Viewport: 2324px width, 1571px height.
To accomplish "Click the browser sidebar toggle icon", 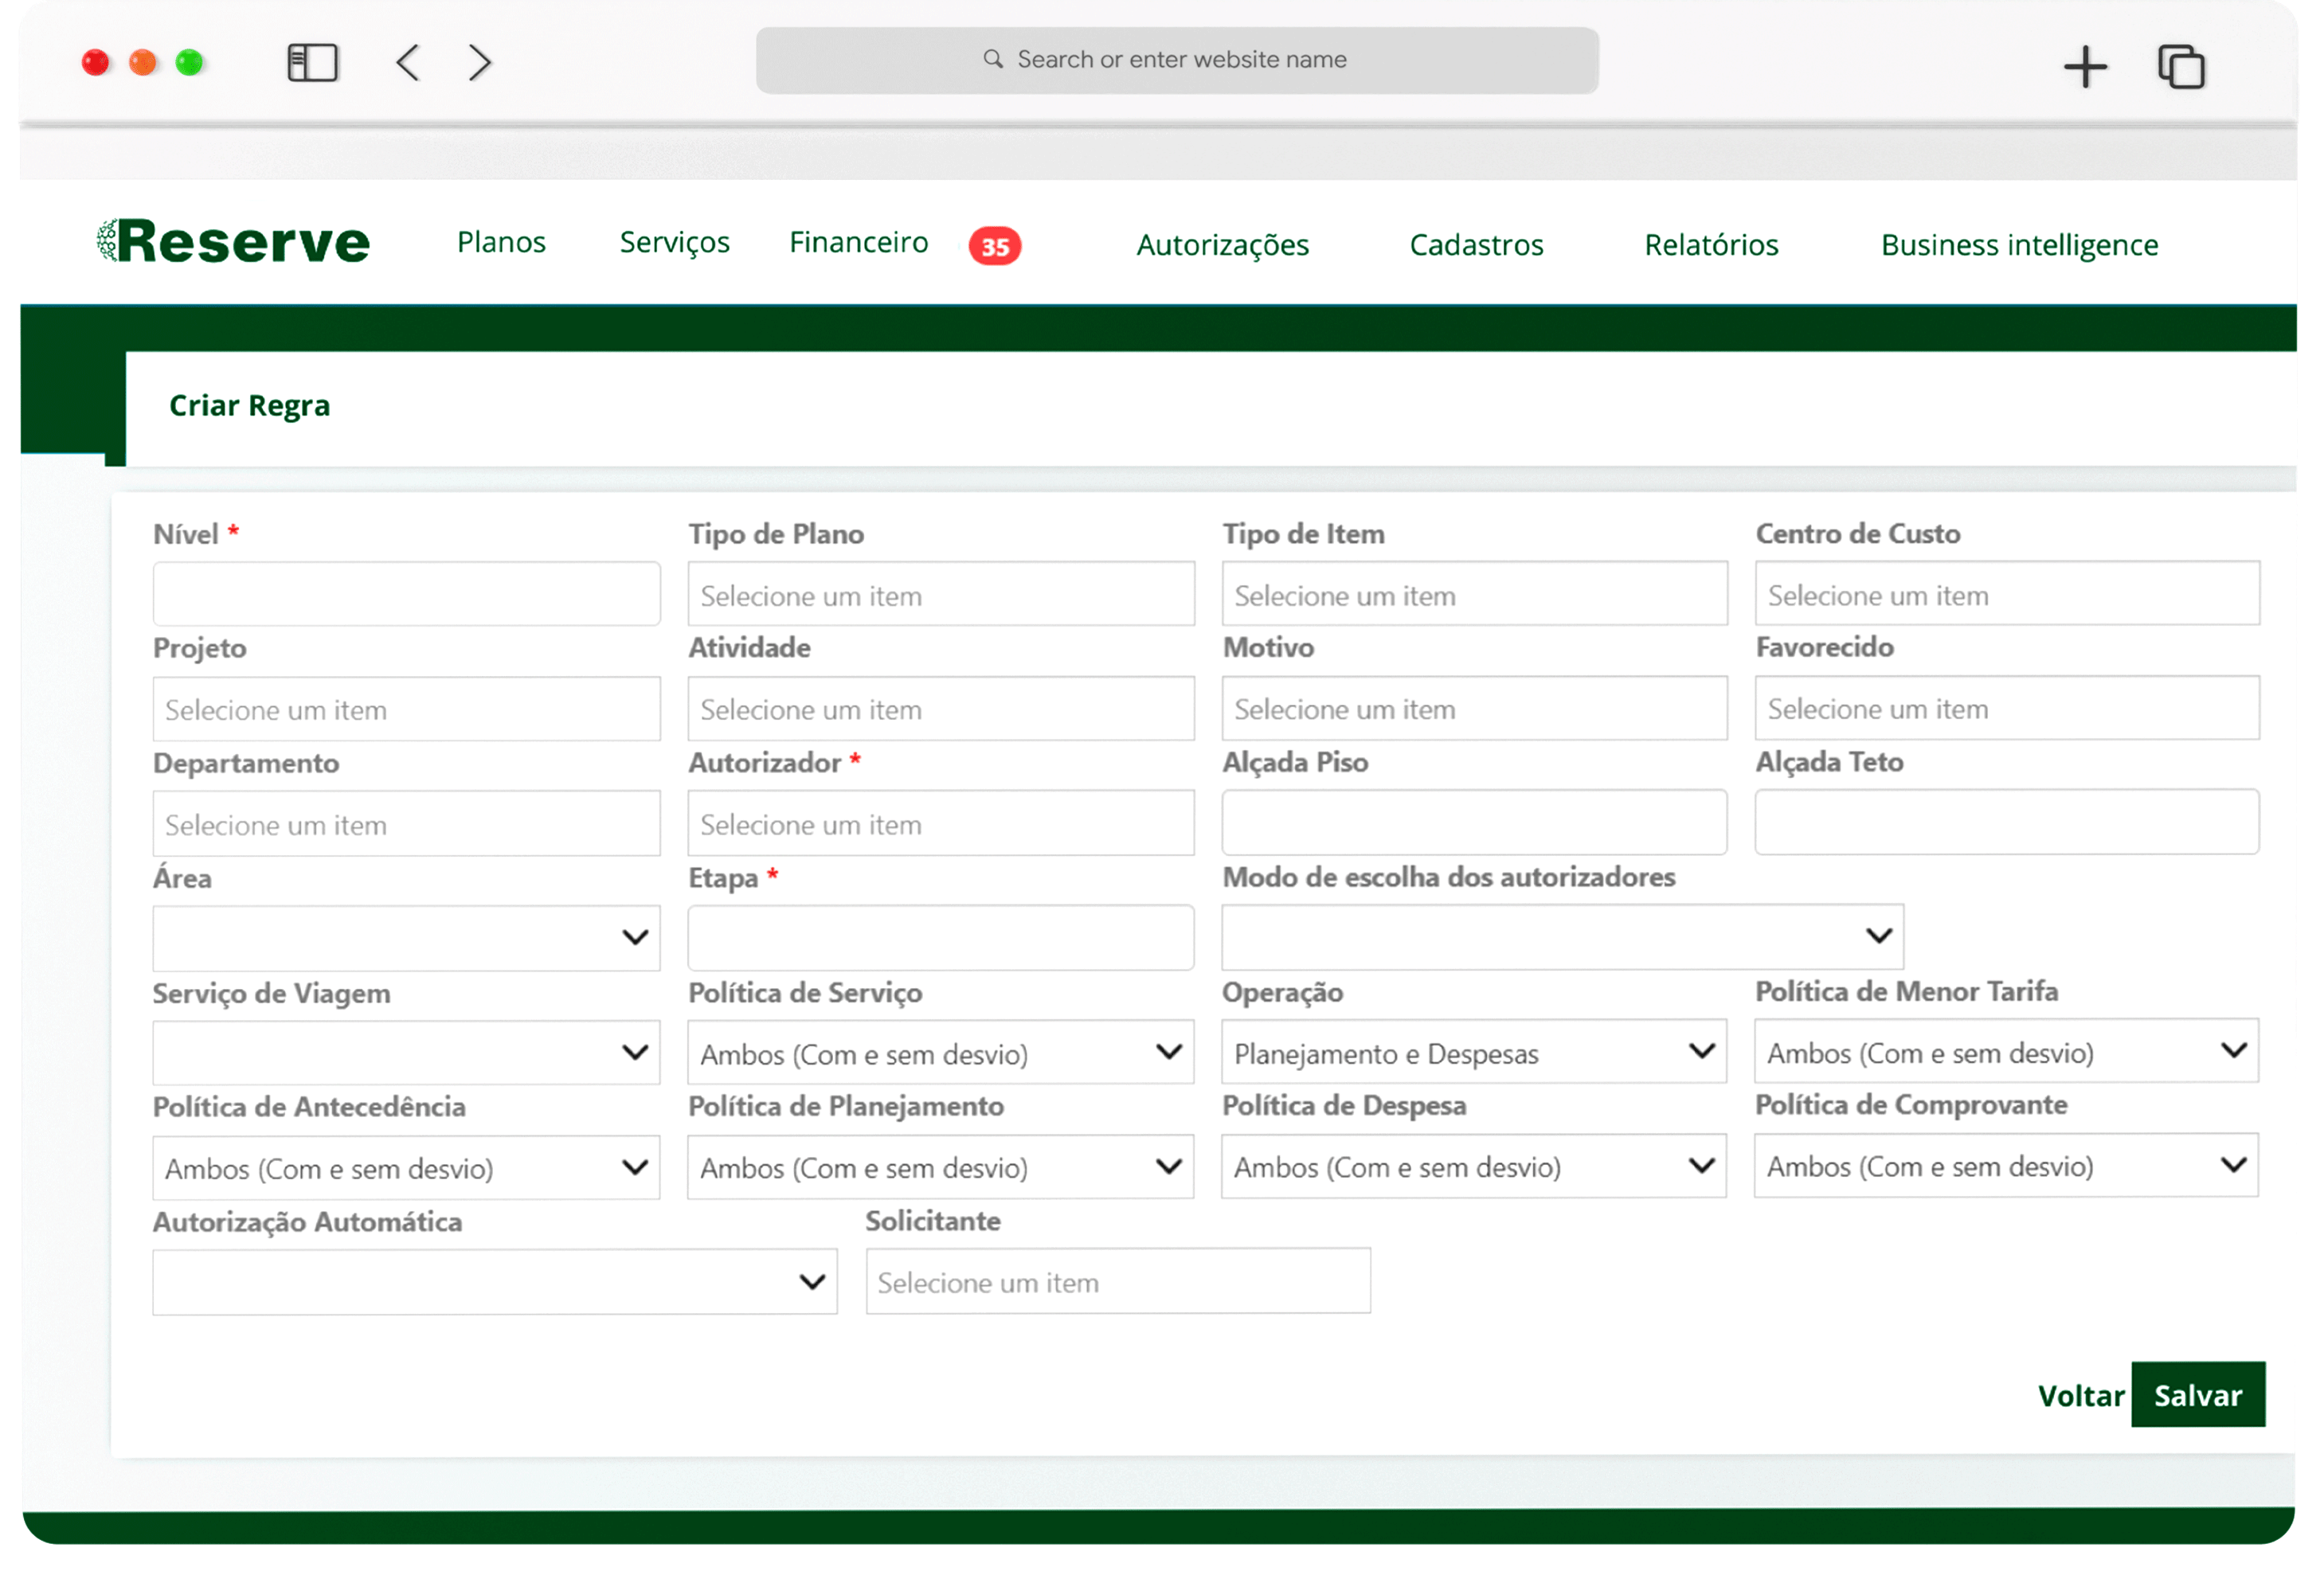I will (312, 63).
